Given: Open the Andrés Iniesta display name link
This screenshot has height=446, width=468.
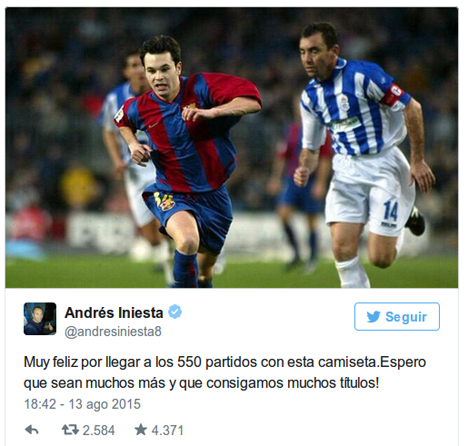Looking at the screenshot, I should click(x=114, y=313).
